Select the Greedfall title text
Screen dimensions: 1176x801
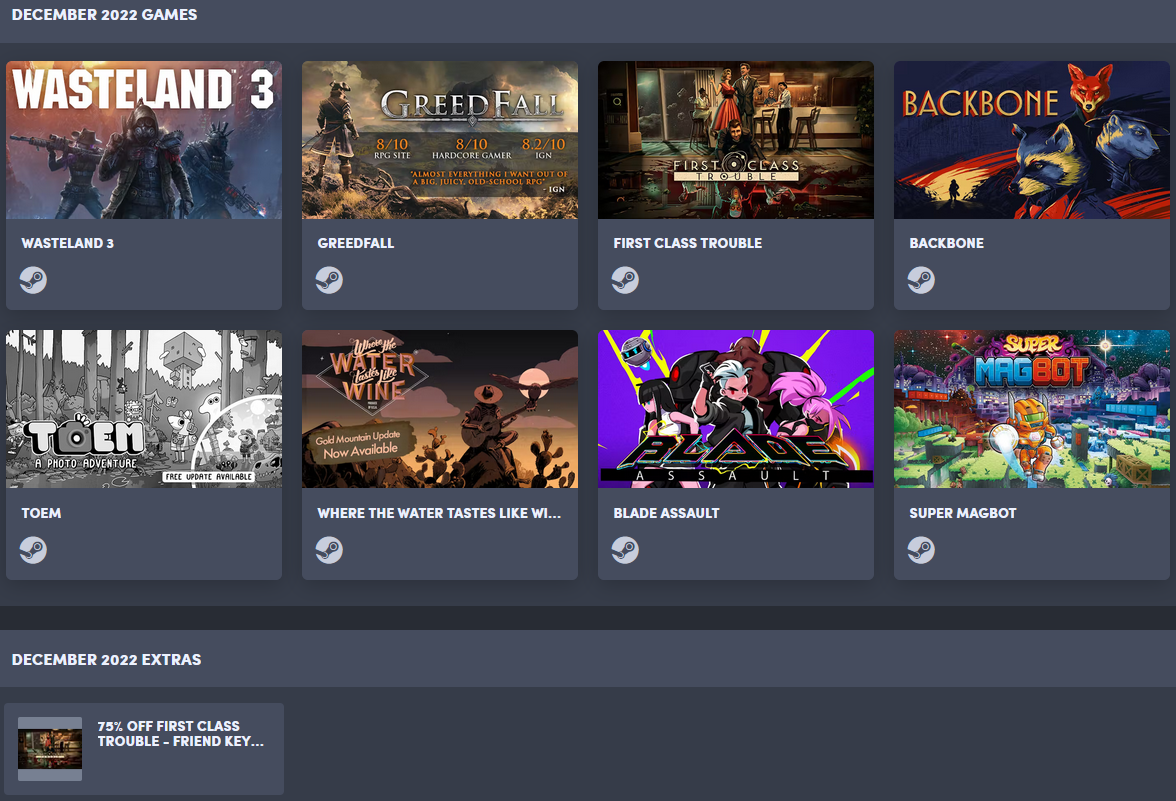[x=356, y=243]
